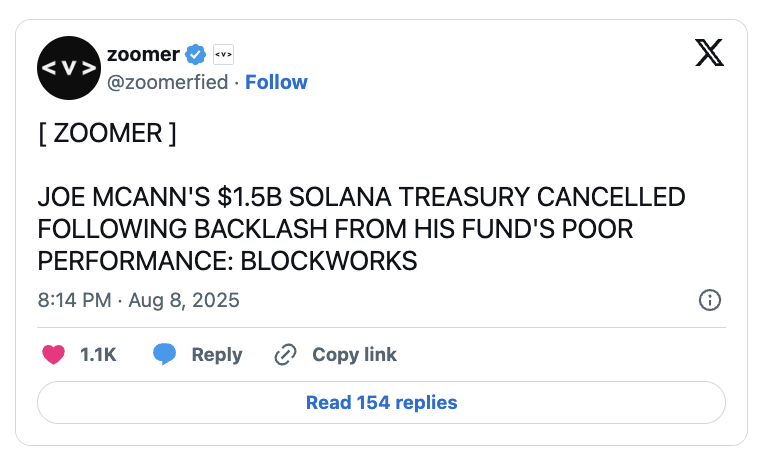Like the tweet with the heart icon

[x=54, y=354]
